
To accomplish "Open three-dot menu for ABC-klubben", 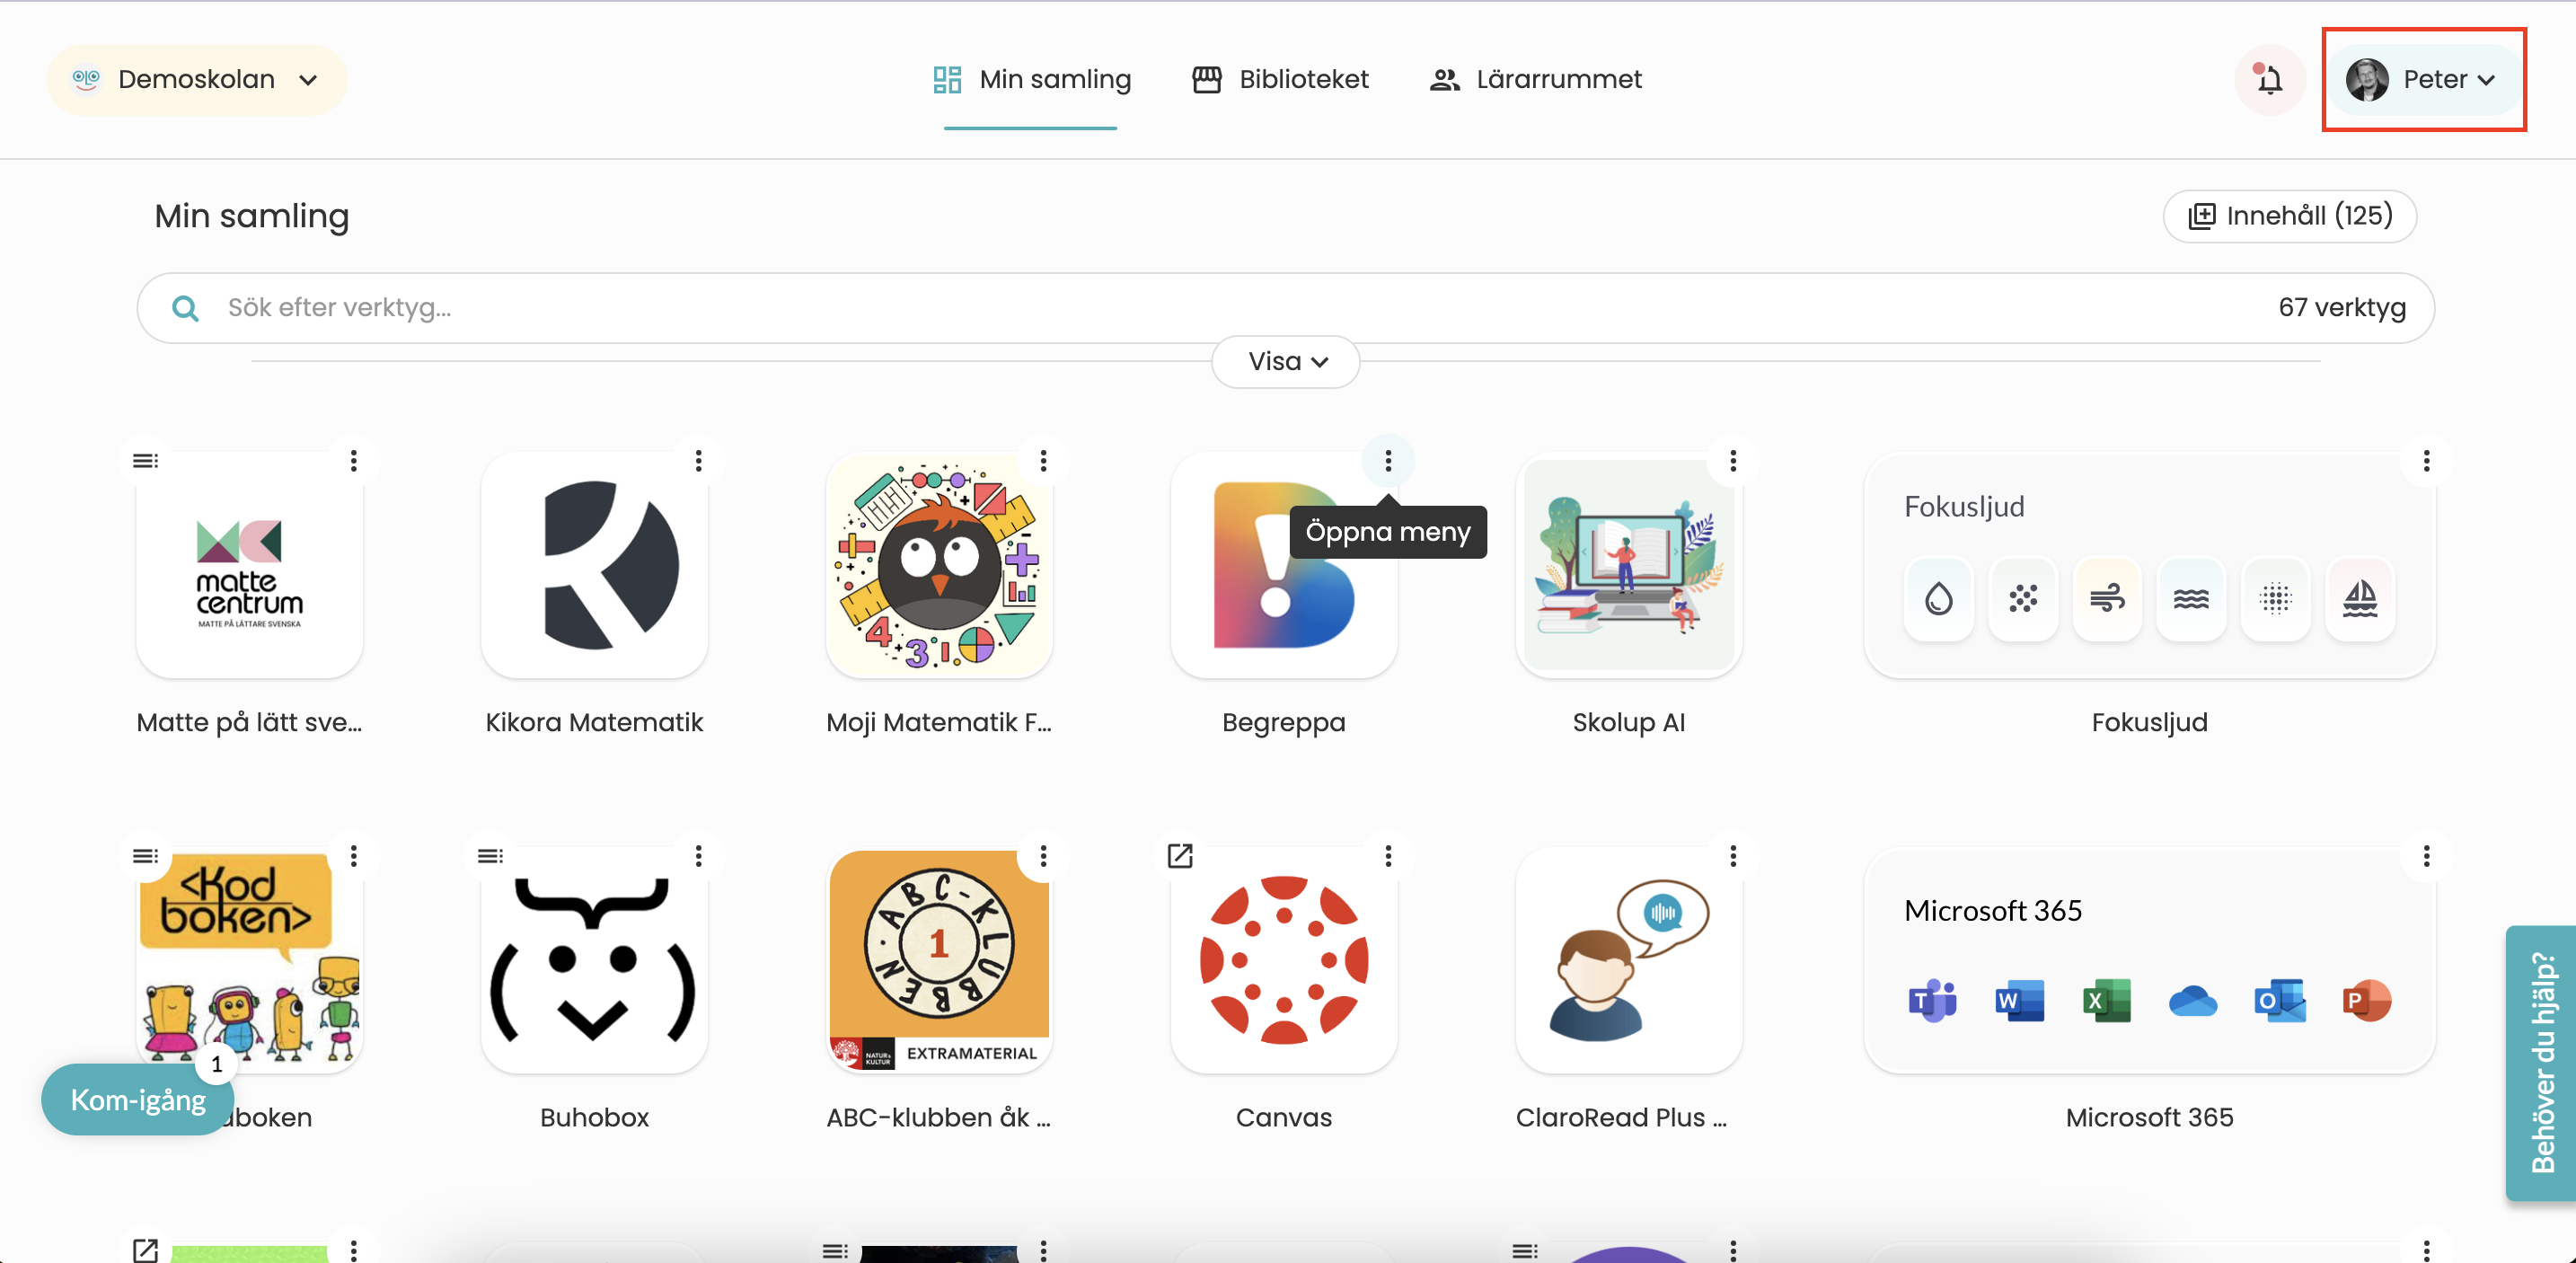I will coord(1044,856).
